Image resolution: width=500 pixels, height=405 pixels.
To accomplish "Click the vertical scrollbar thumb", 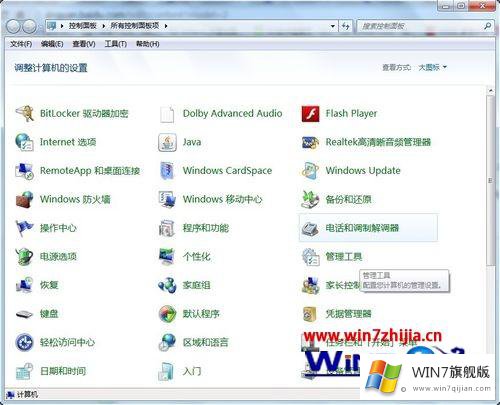I will coord(490,180).
